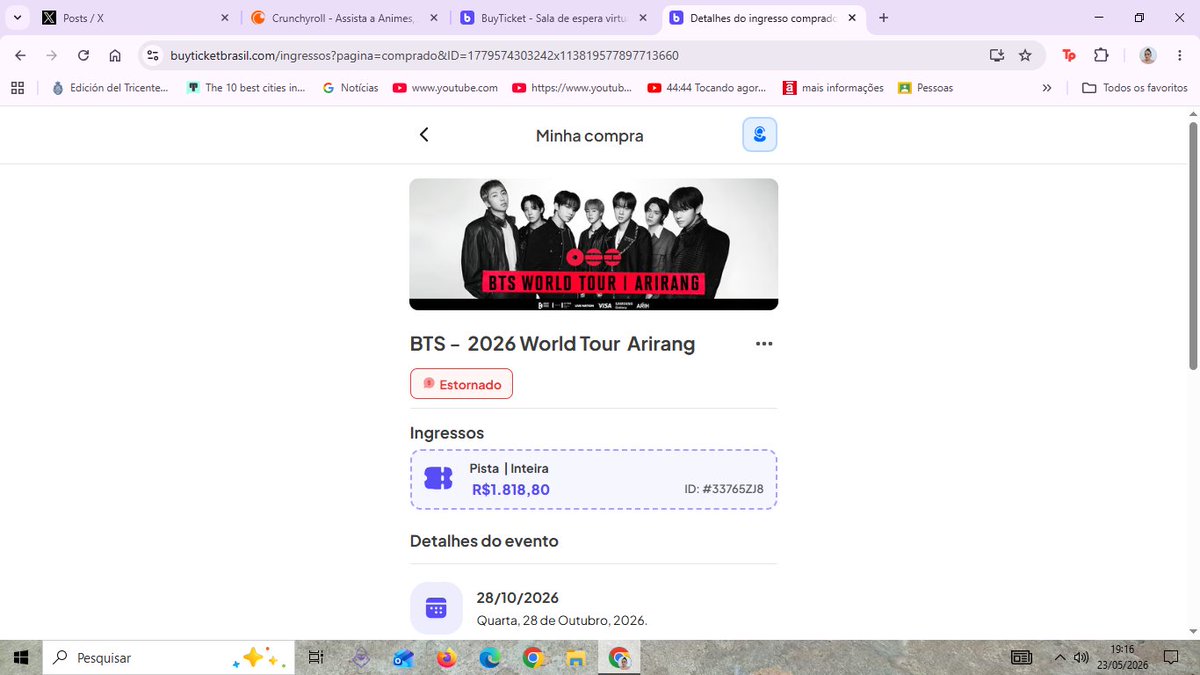Click ticket ID #33765ZJ8
This screenshot has width=1200, height=675.
725,489
